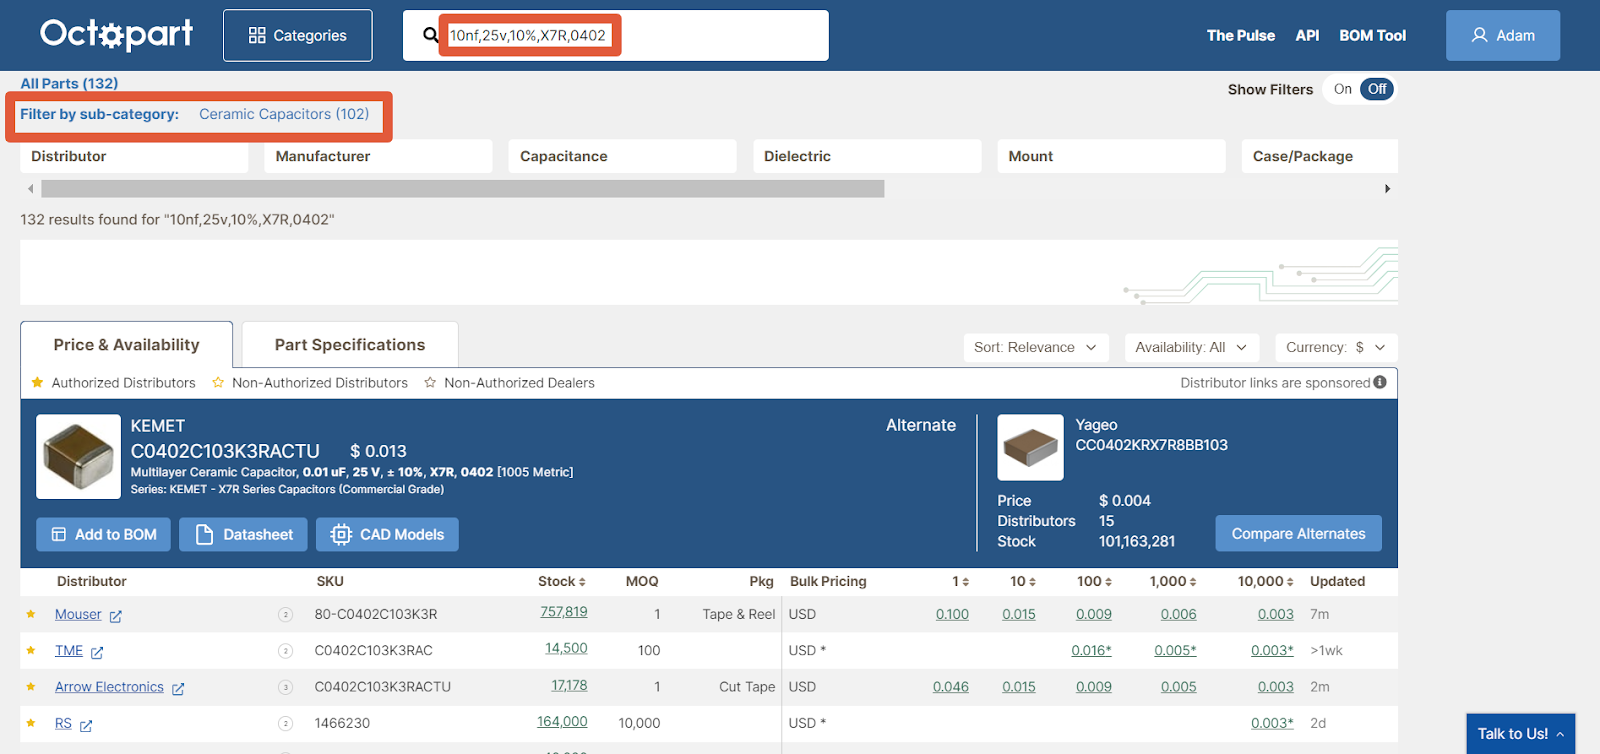Open part number C0402C103K3RACTU
The image size is (1600, 754).
click(x=225, y=451)
